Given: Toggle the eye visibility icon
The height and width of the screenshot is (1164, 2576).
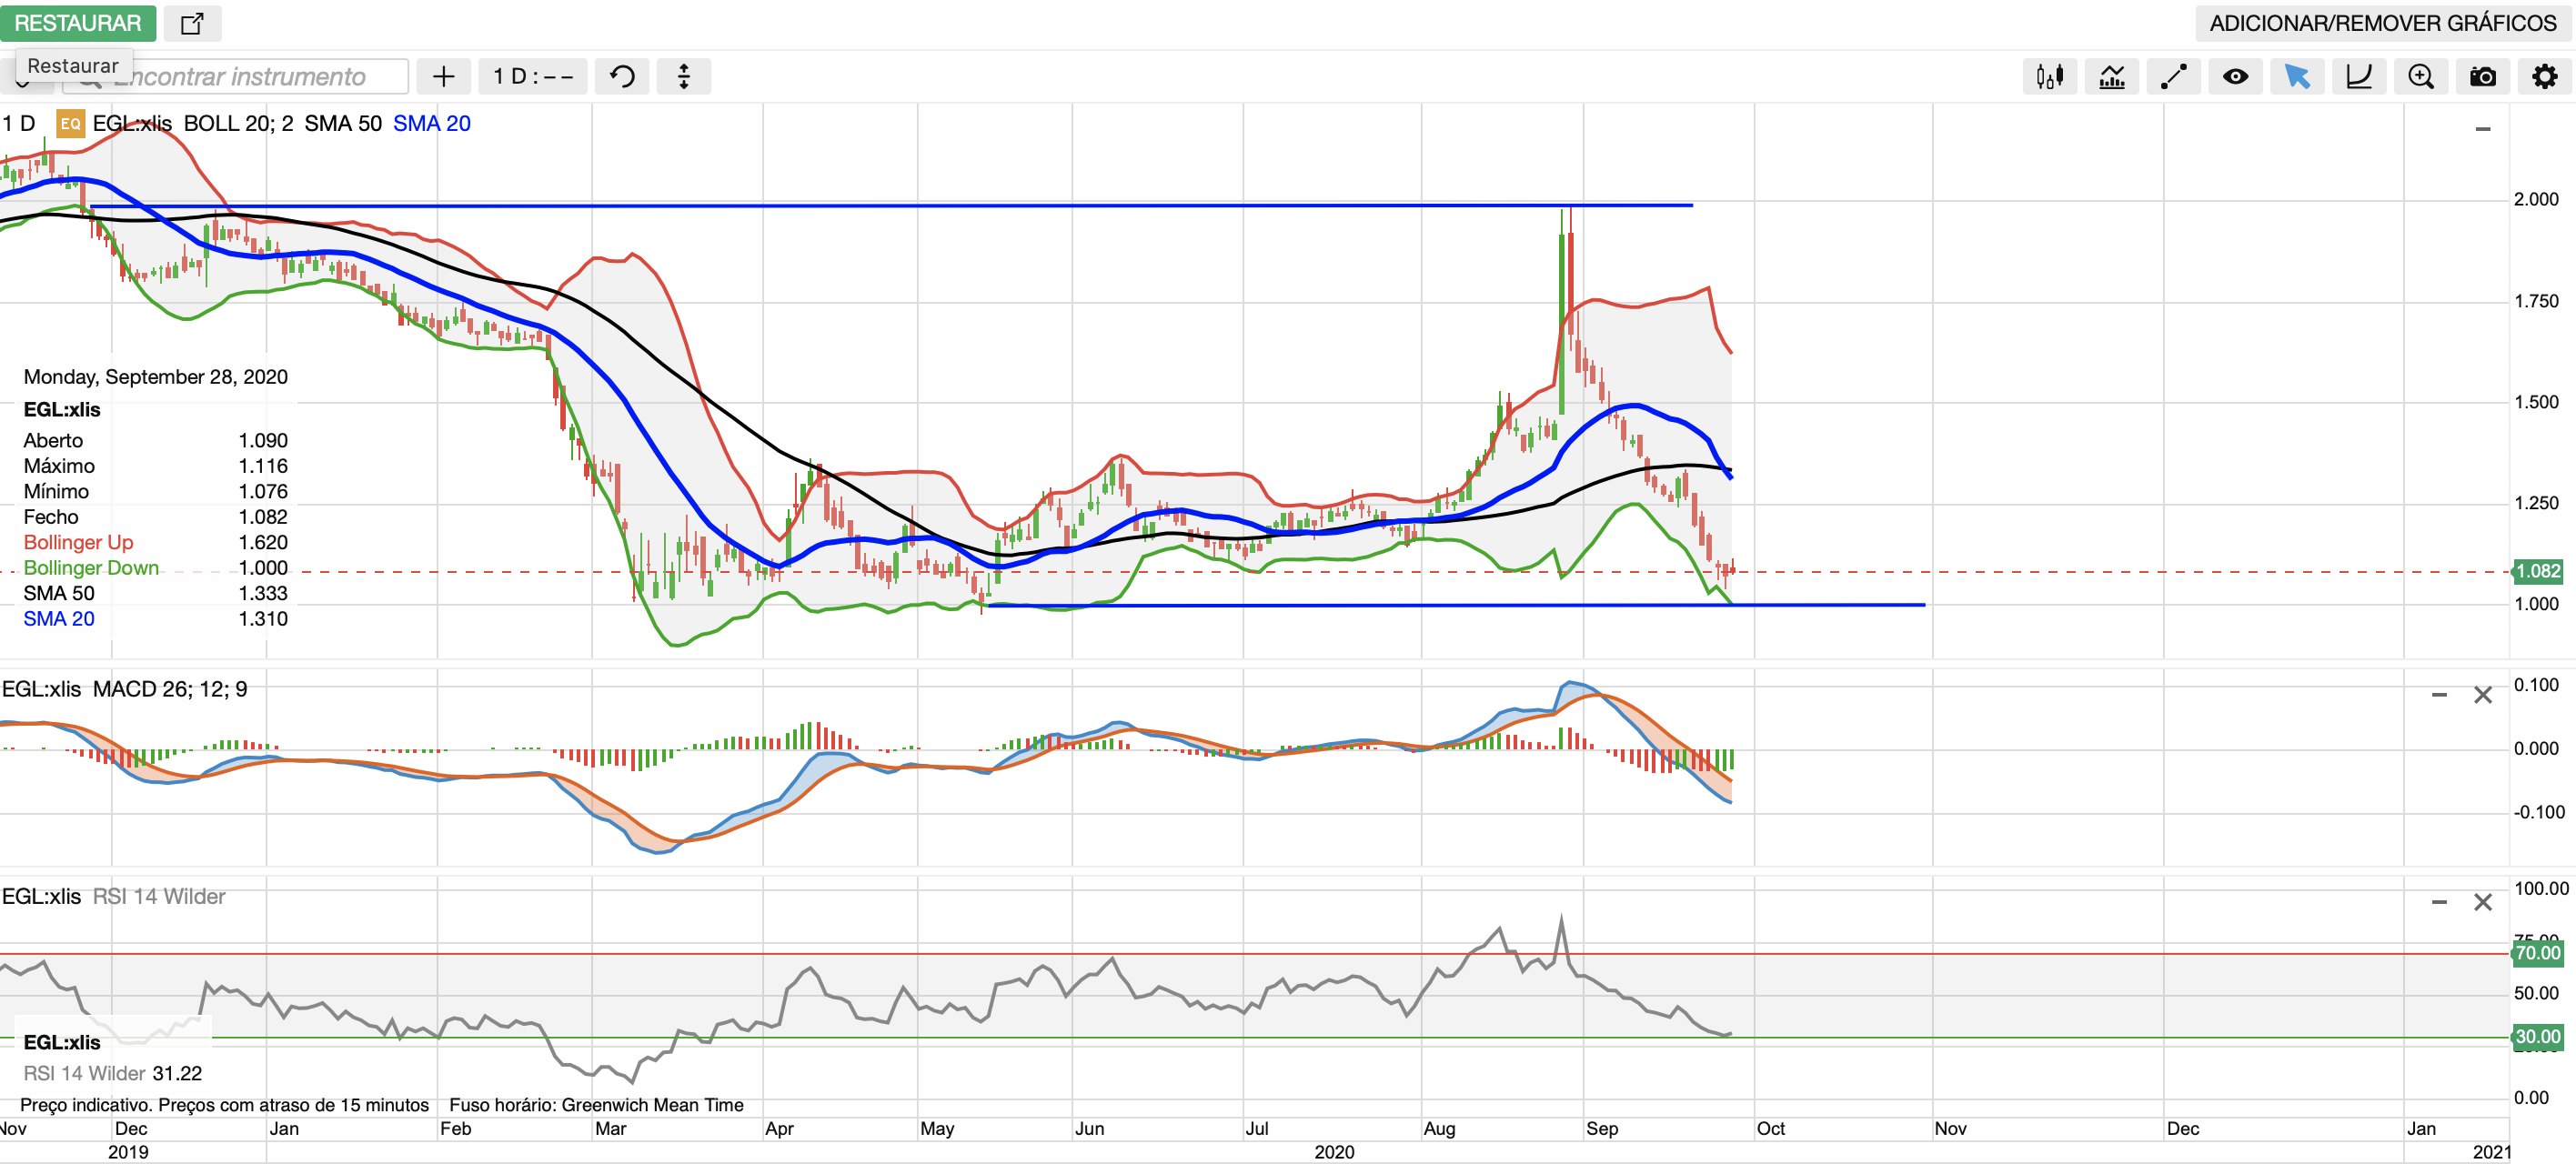Looking at the screenshot, I should click(2235, 77).
